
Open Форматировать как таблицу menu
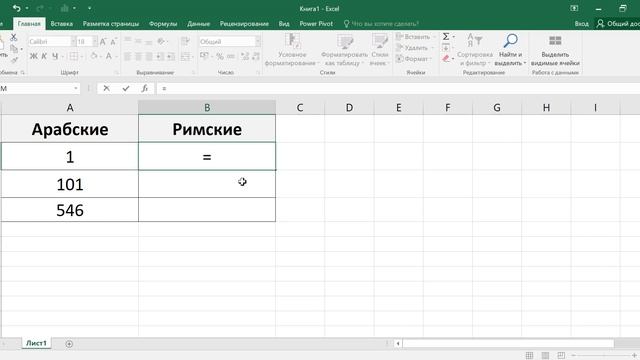pyautogui.click(x=344, y=50)
